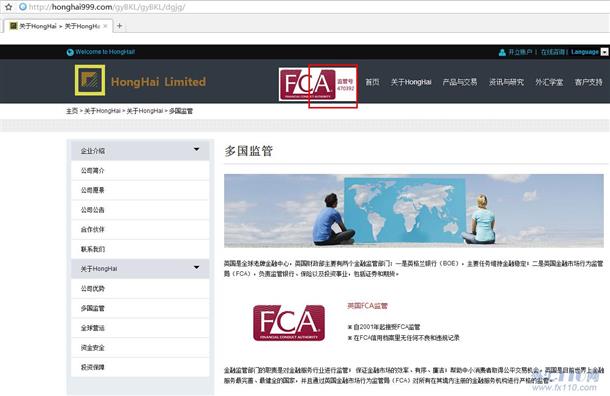Open the 在线咨询 link

click(553, 52)
